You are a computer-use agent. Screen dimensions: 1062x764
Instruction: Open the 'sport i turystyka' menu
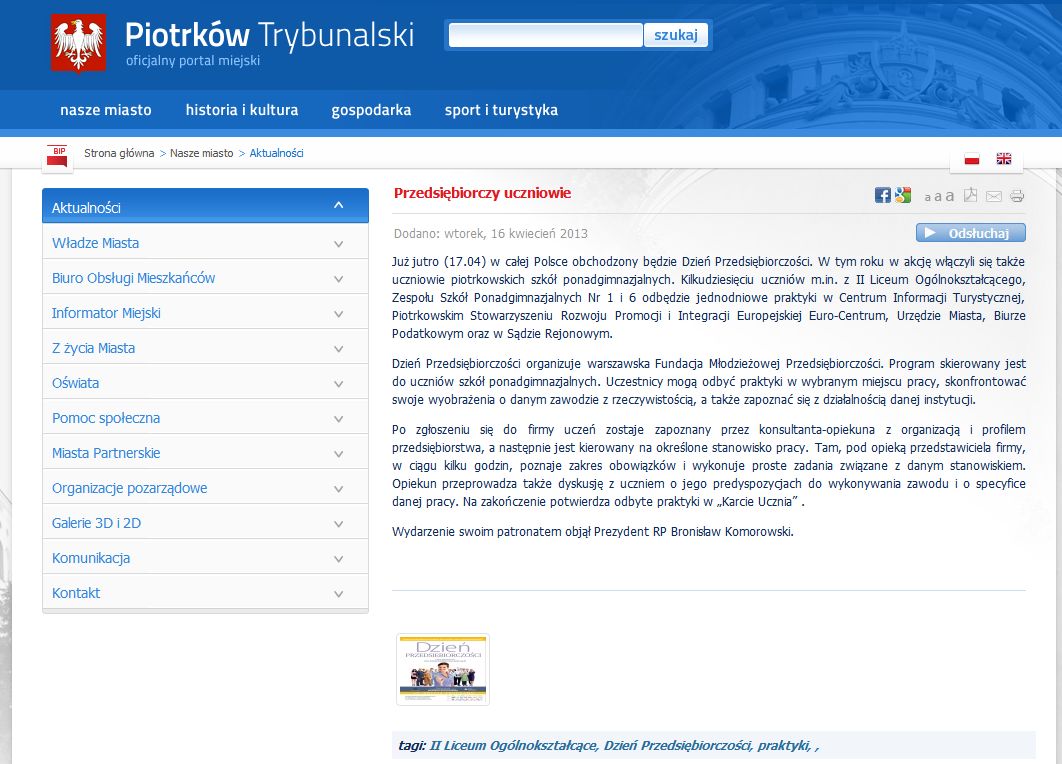point(501,110)
